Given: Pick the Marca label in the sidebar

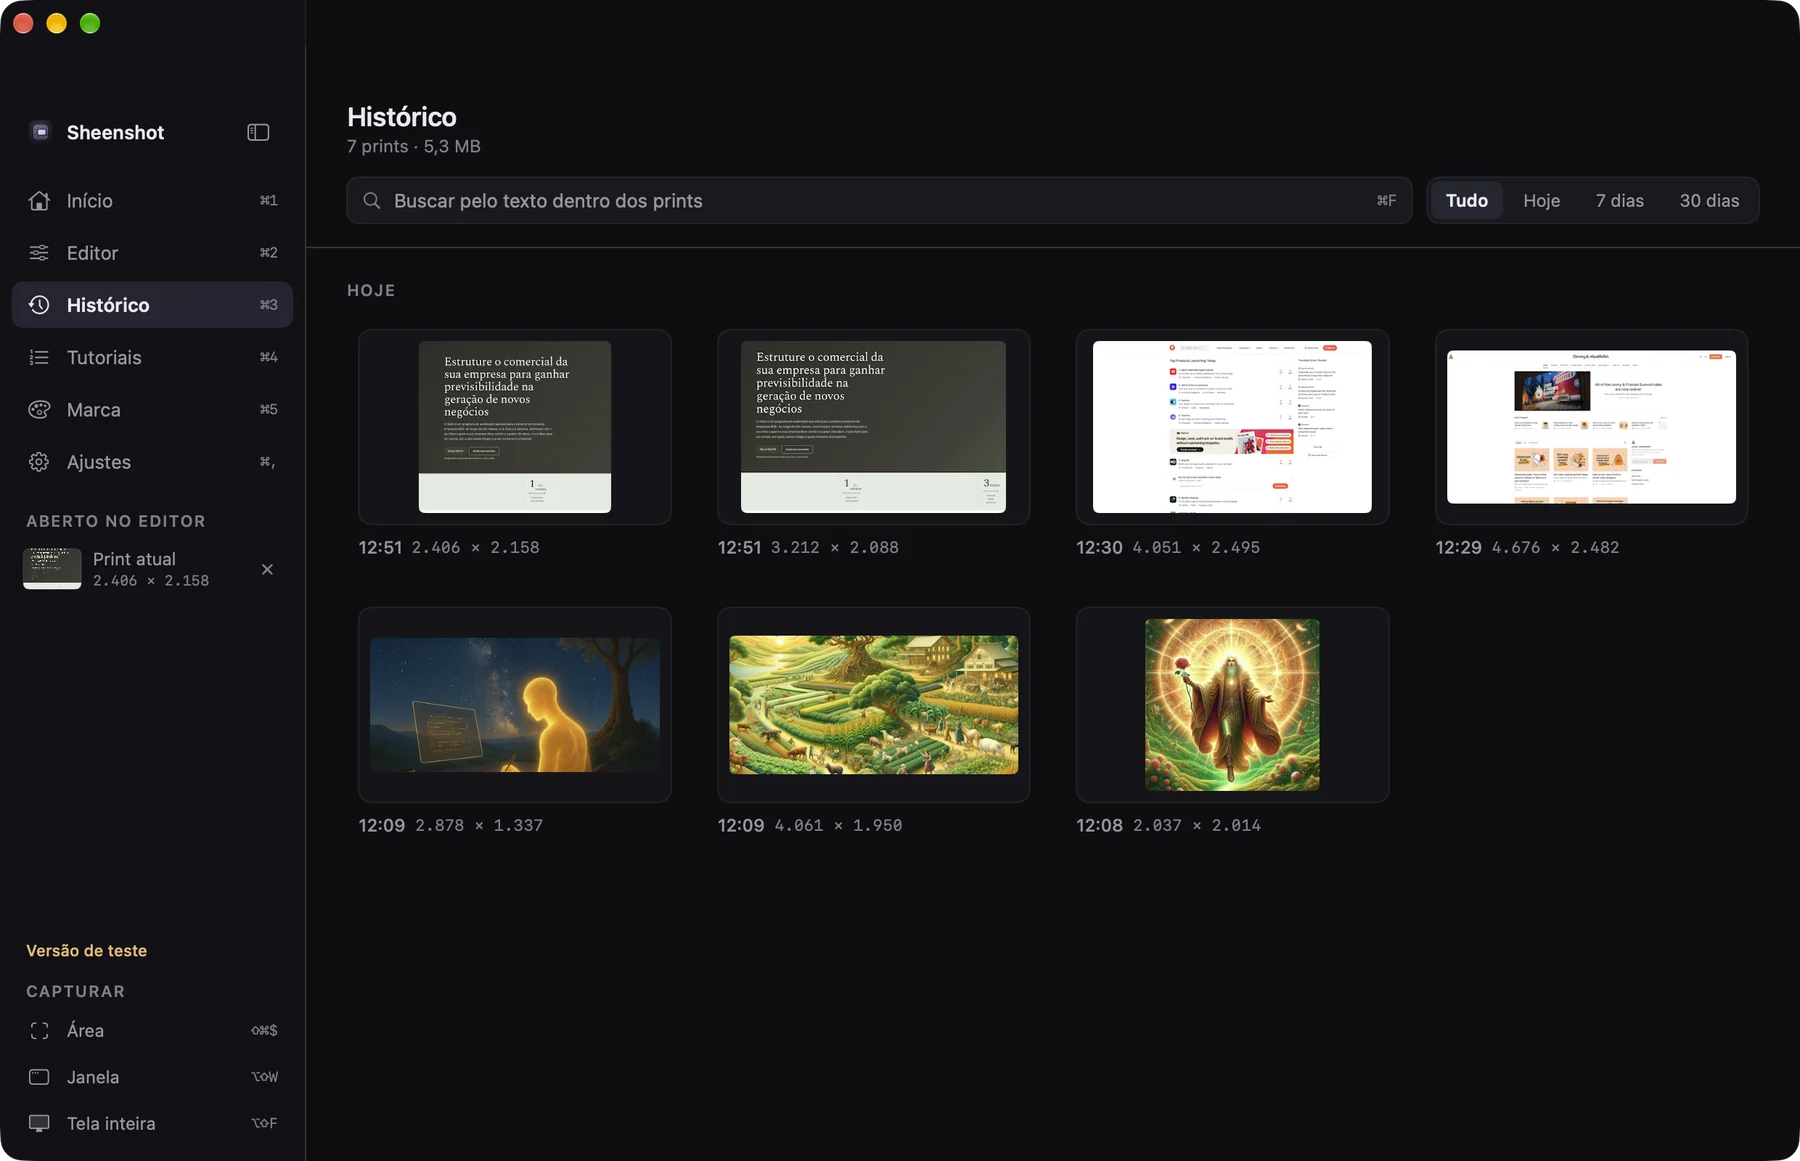Looking at the screenshot, I should [93, 410].
